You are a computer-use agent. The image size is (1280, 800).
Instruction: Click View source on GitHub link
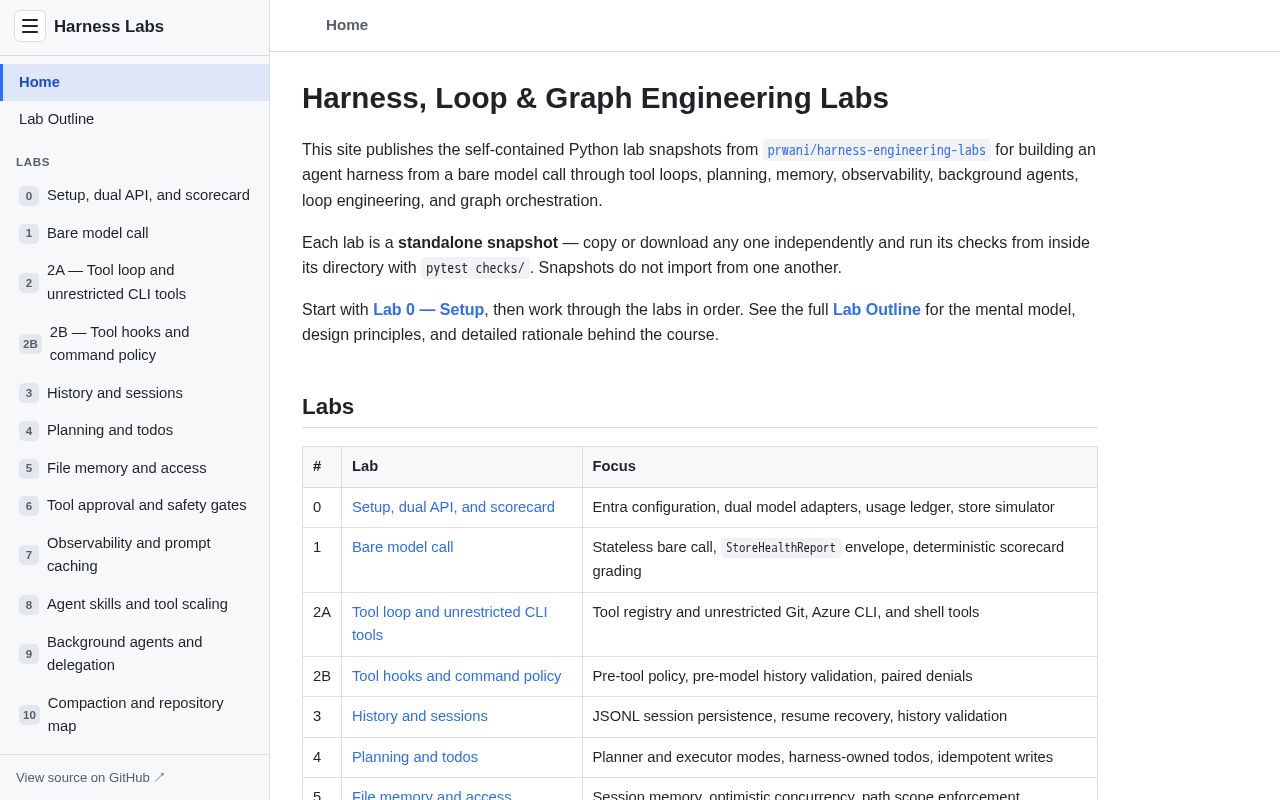point(90,777)
